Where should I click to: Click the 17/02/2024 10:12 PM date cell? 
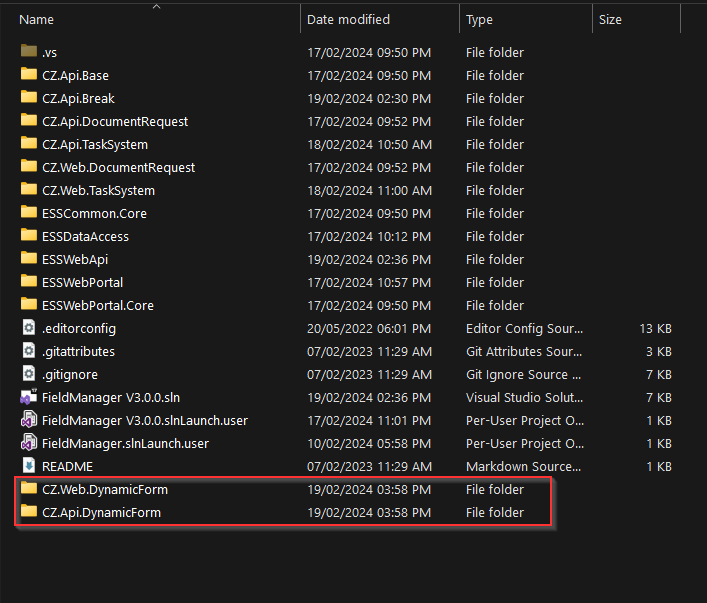(369, 236)
